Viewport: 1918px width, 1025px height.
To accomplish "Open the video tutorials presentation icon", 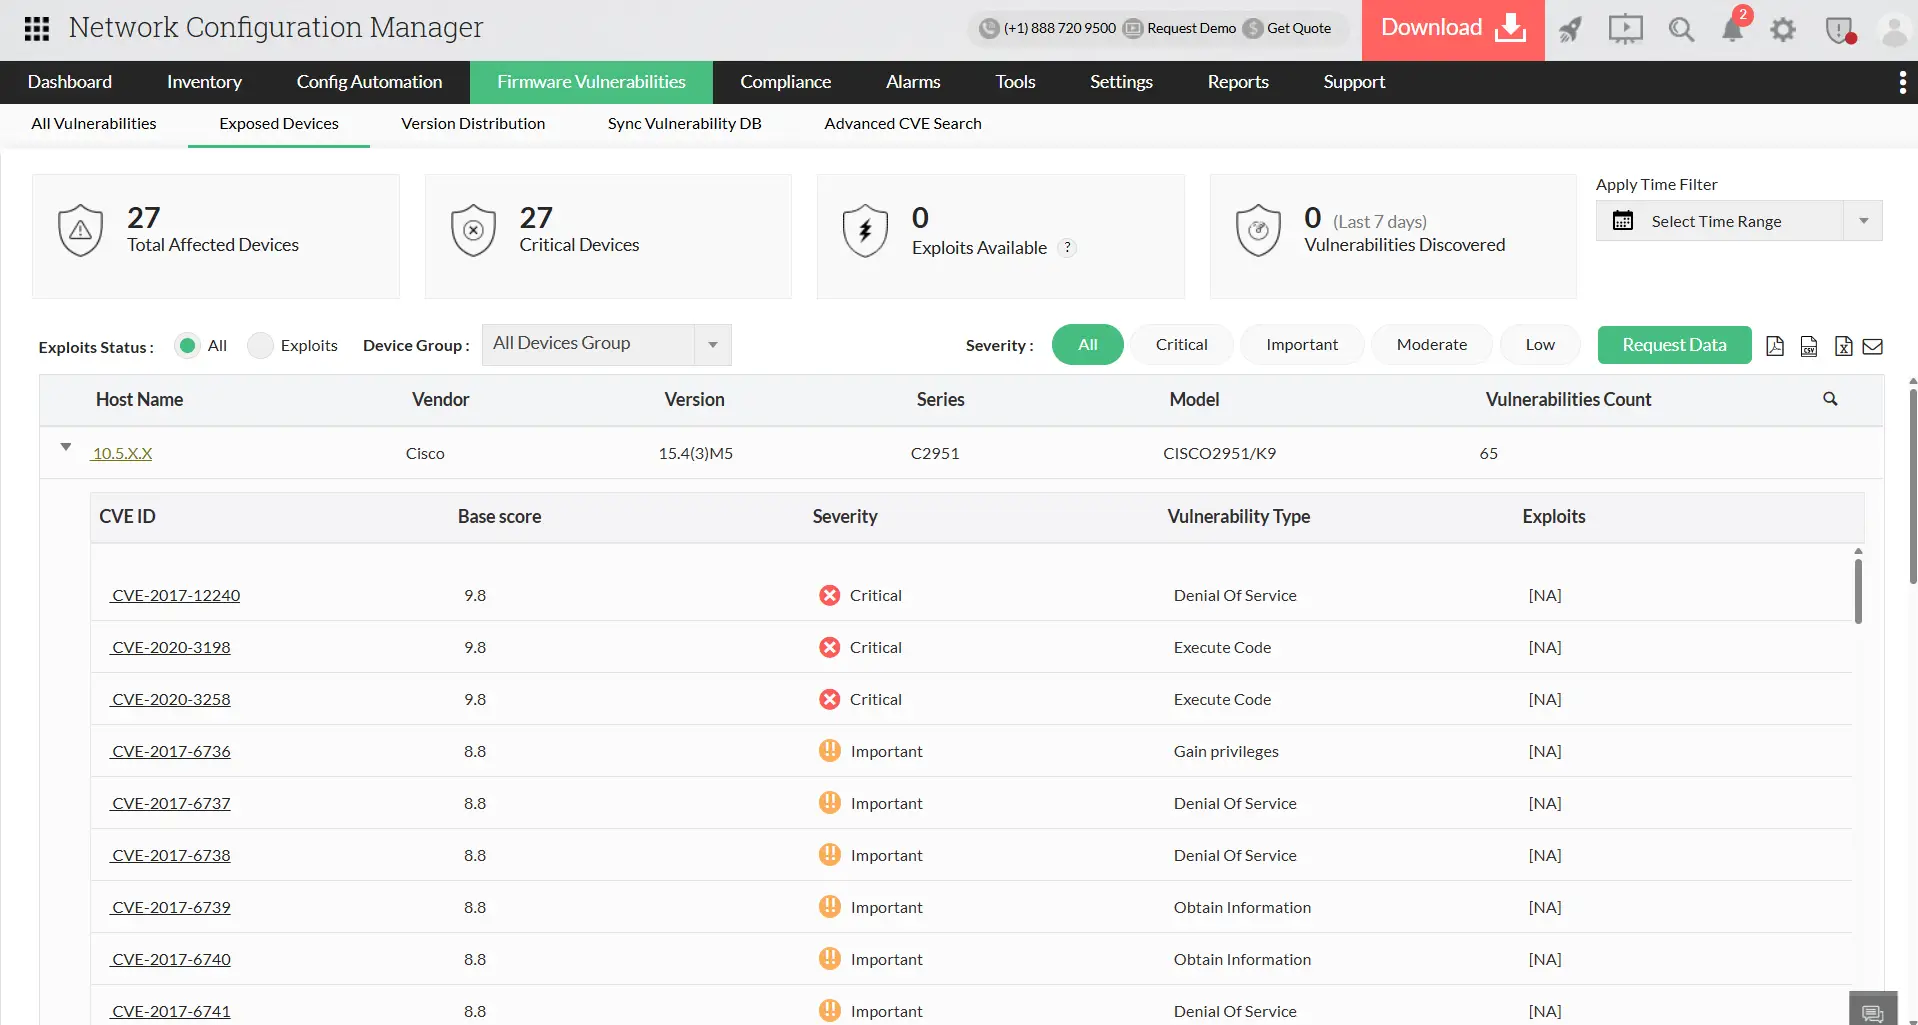I will click(1625, 30).
